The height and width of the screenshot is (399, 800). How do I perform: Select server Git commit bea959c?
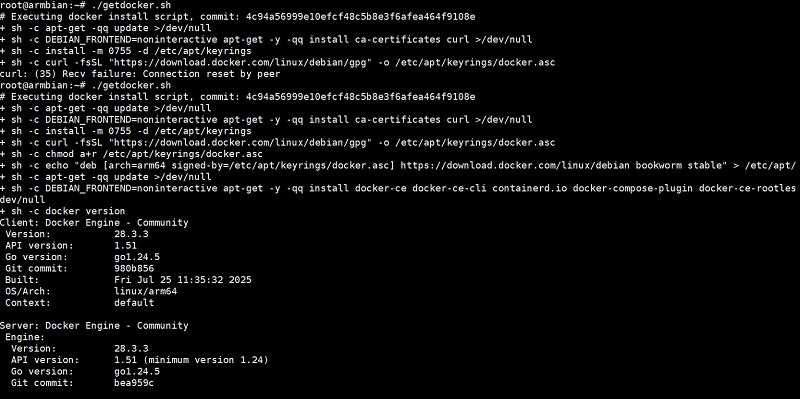134,383
